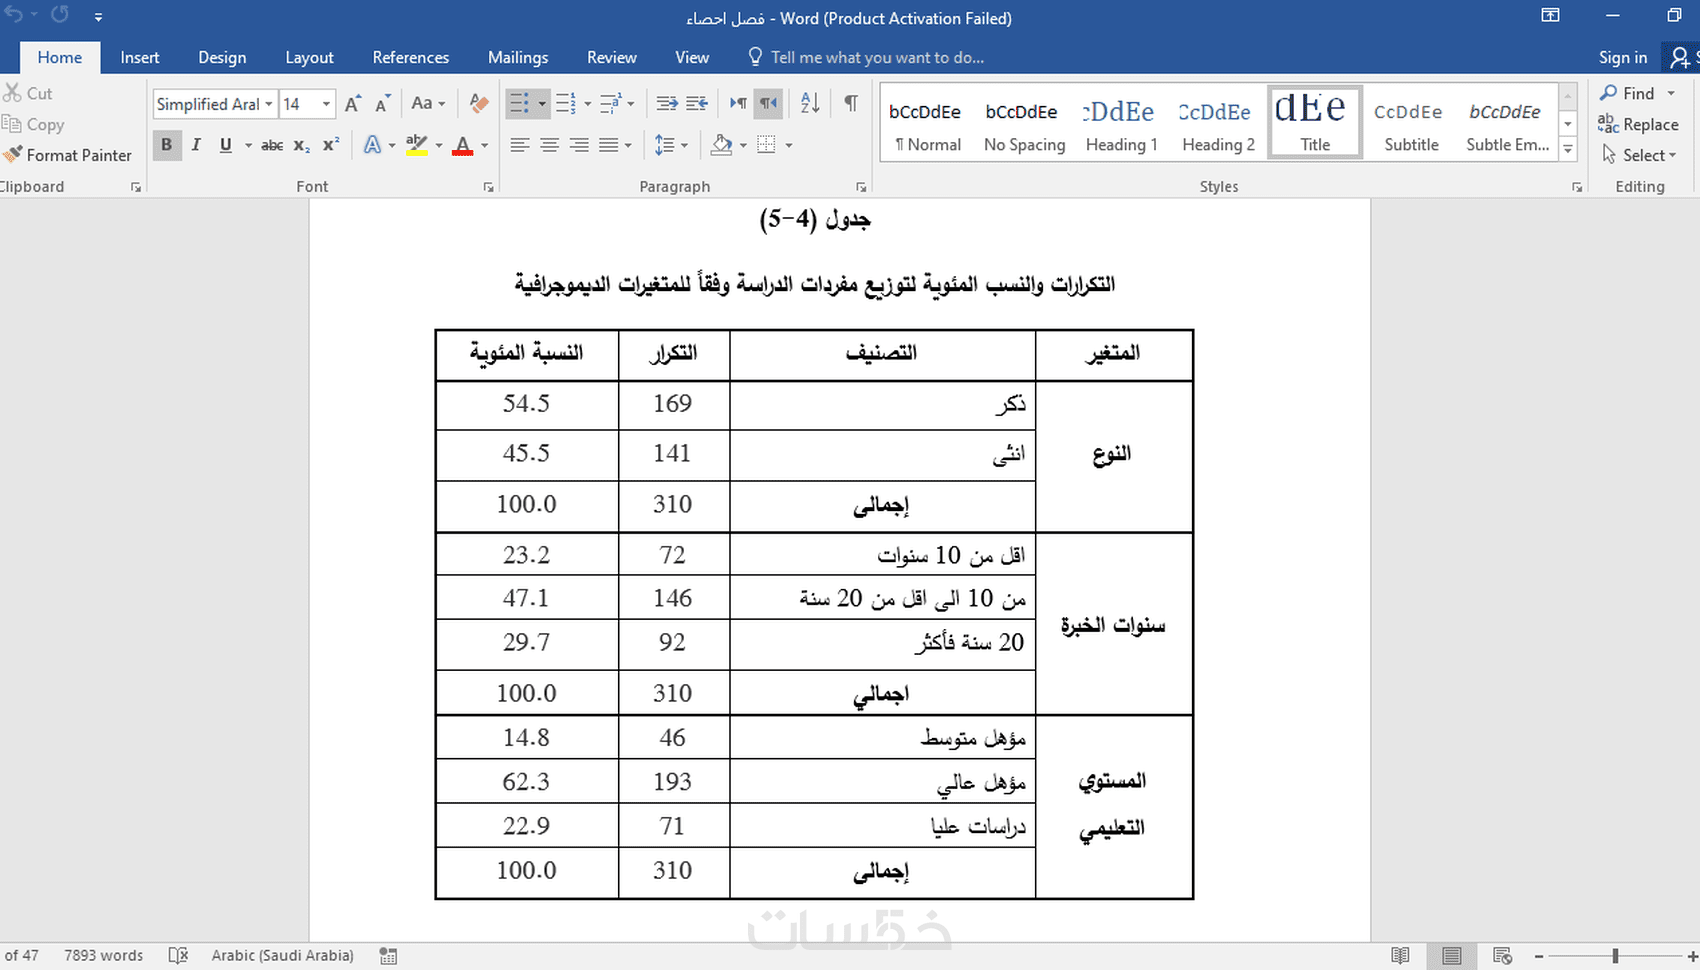Screen dimensions: 1700x970
Task: Toggle Show/Hide paragraph marks
Action: coord(851,103)
